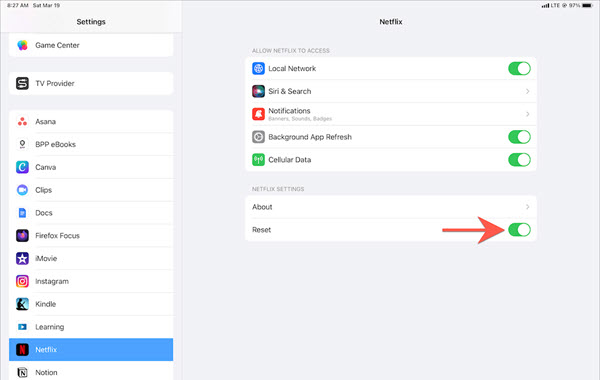Viewport: 600px width, 380px height.
Task: Tap the Netflix page title
Action: coord(391,22)
